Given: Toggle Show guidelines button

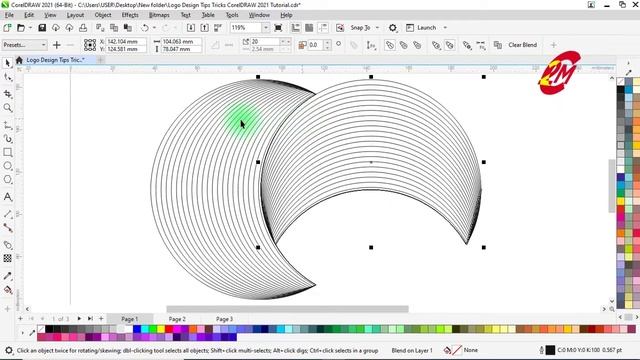Looking at the screenshot, I should (323, 28).
